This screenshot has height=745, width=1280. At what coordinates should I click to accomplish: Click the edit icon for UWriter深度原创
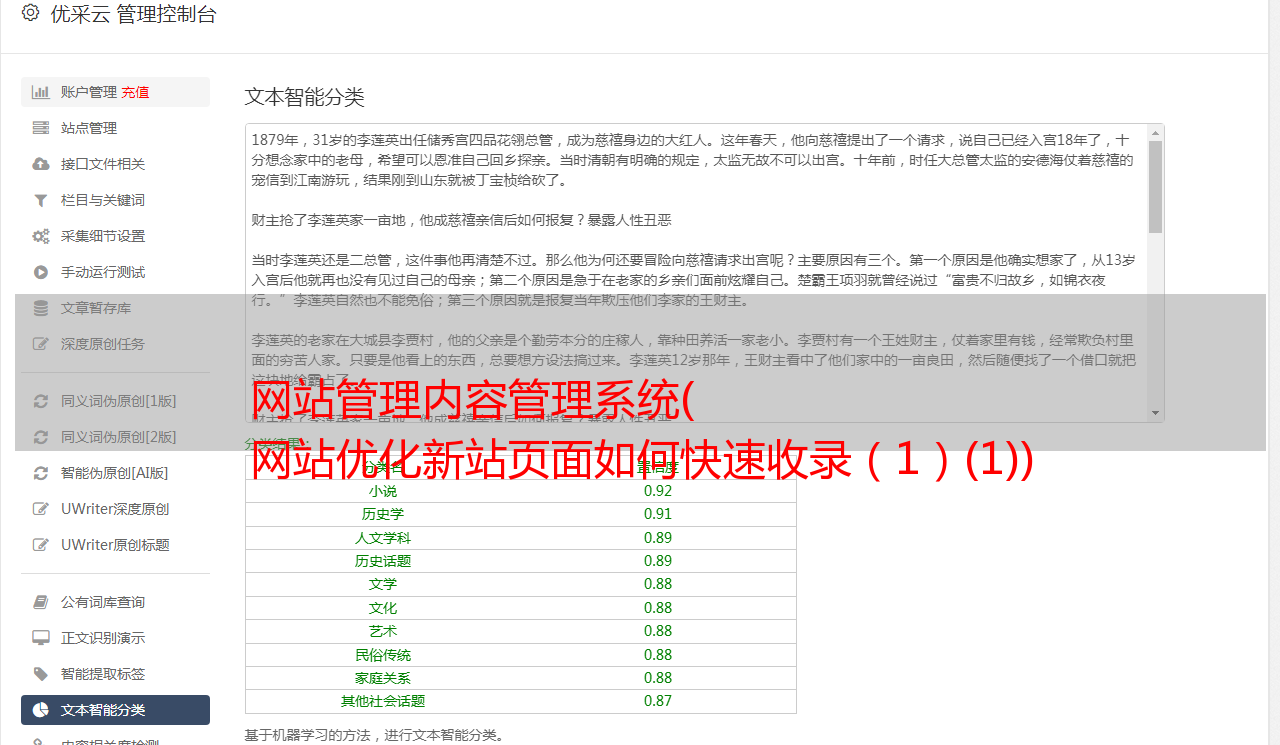40,509
